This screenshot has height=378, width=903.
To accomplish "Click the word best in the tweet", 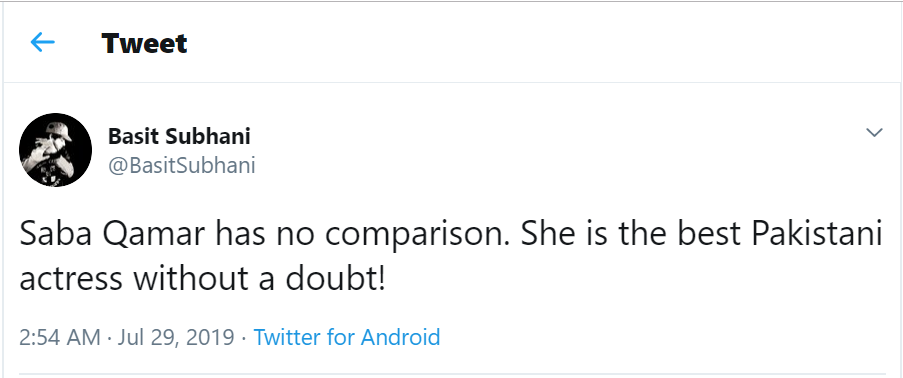I will (710, 235).
